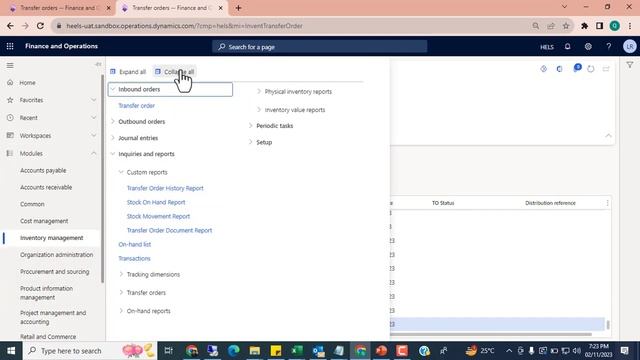
Task: Click the pin navigation pane icon
Action: pos(98,64)
